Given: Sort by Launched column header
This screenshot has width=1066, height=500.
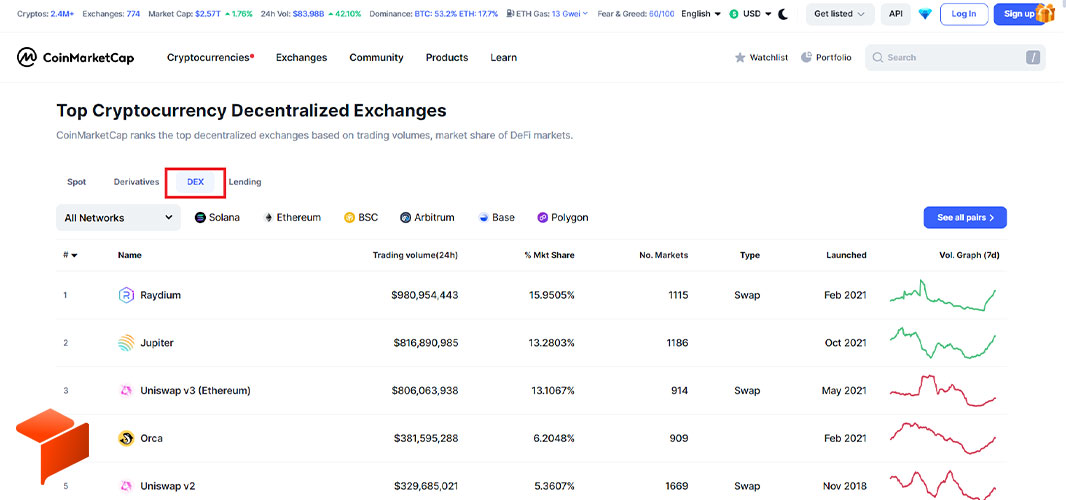Looking at the screenshot, I should click(x=846, y=255).
